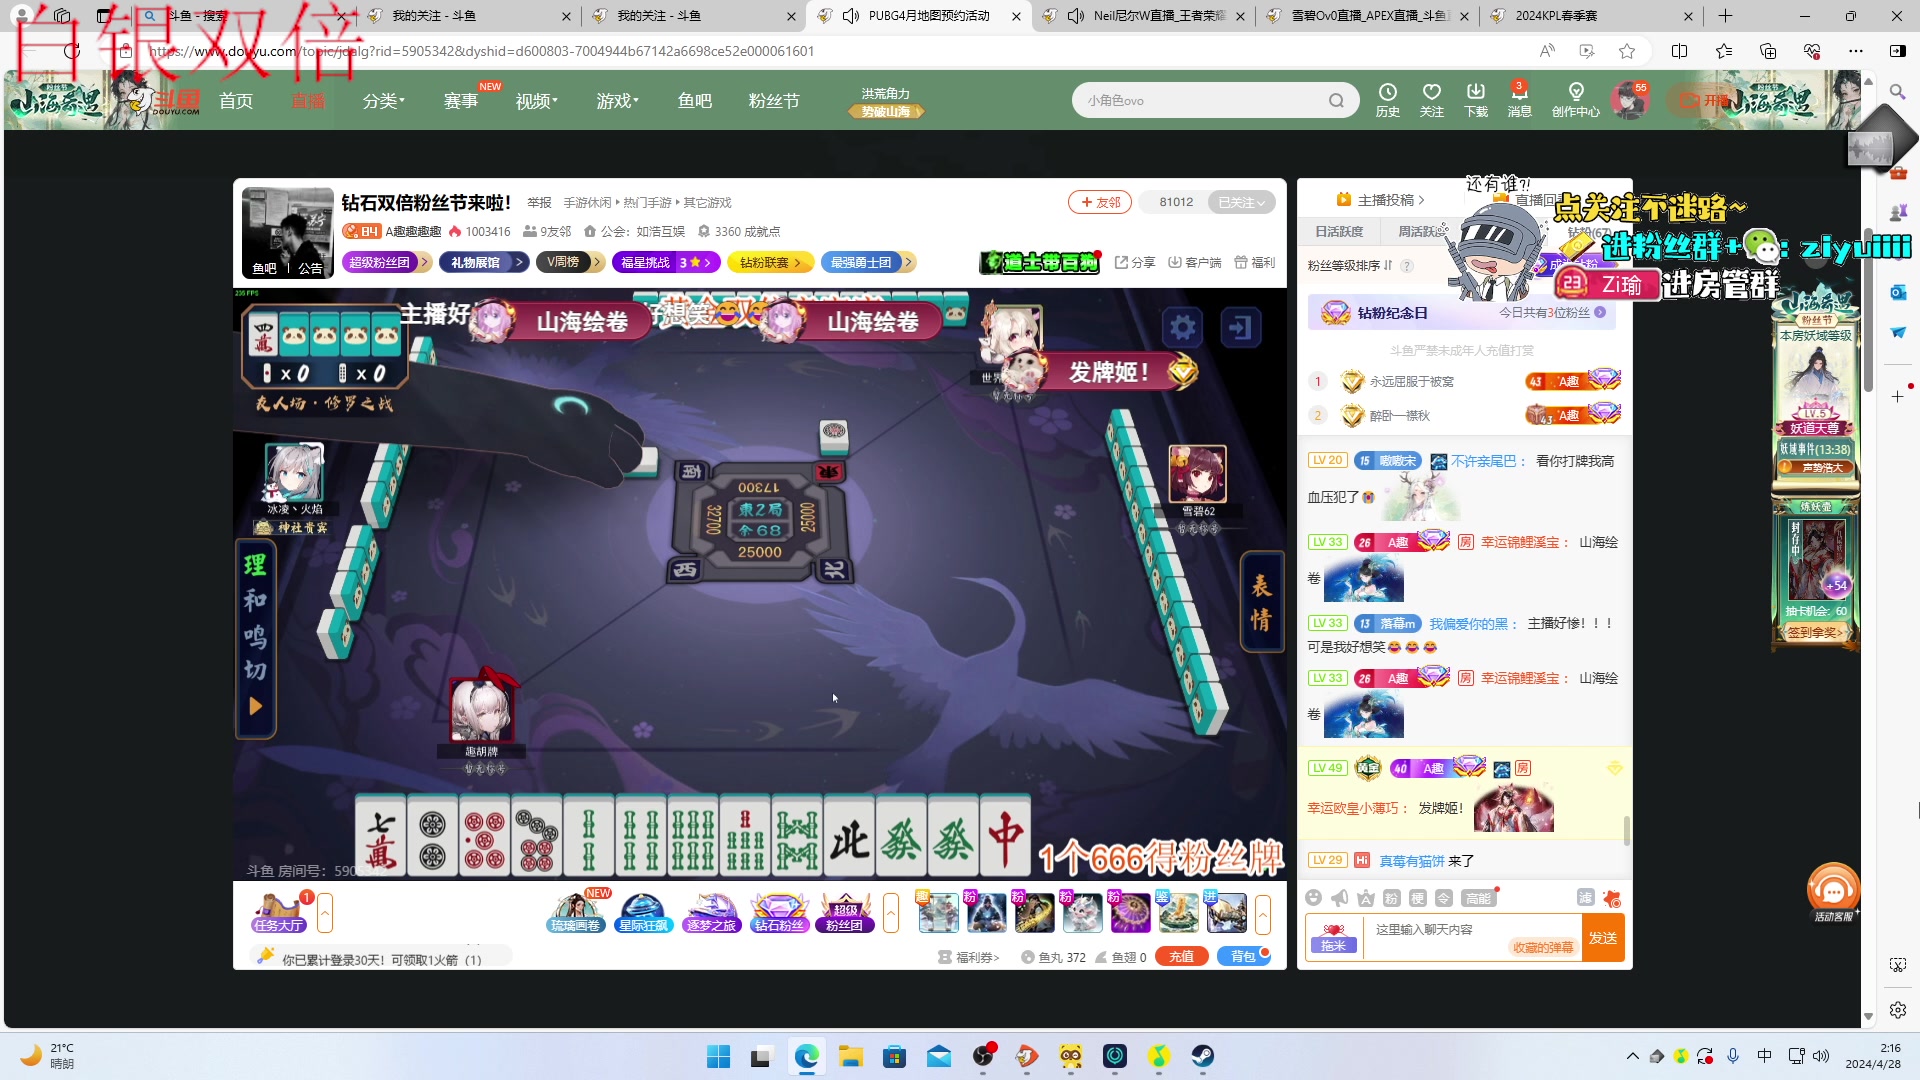Click the 发送 send button
The width and height of the screenshot is (1920, 1080).
tap(1603, 938)
